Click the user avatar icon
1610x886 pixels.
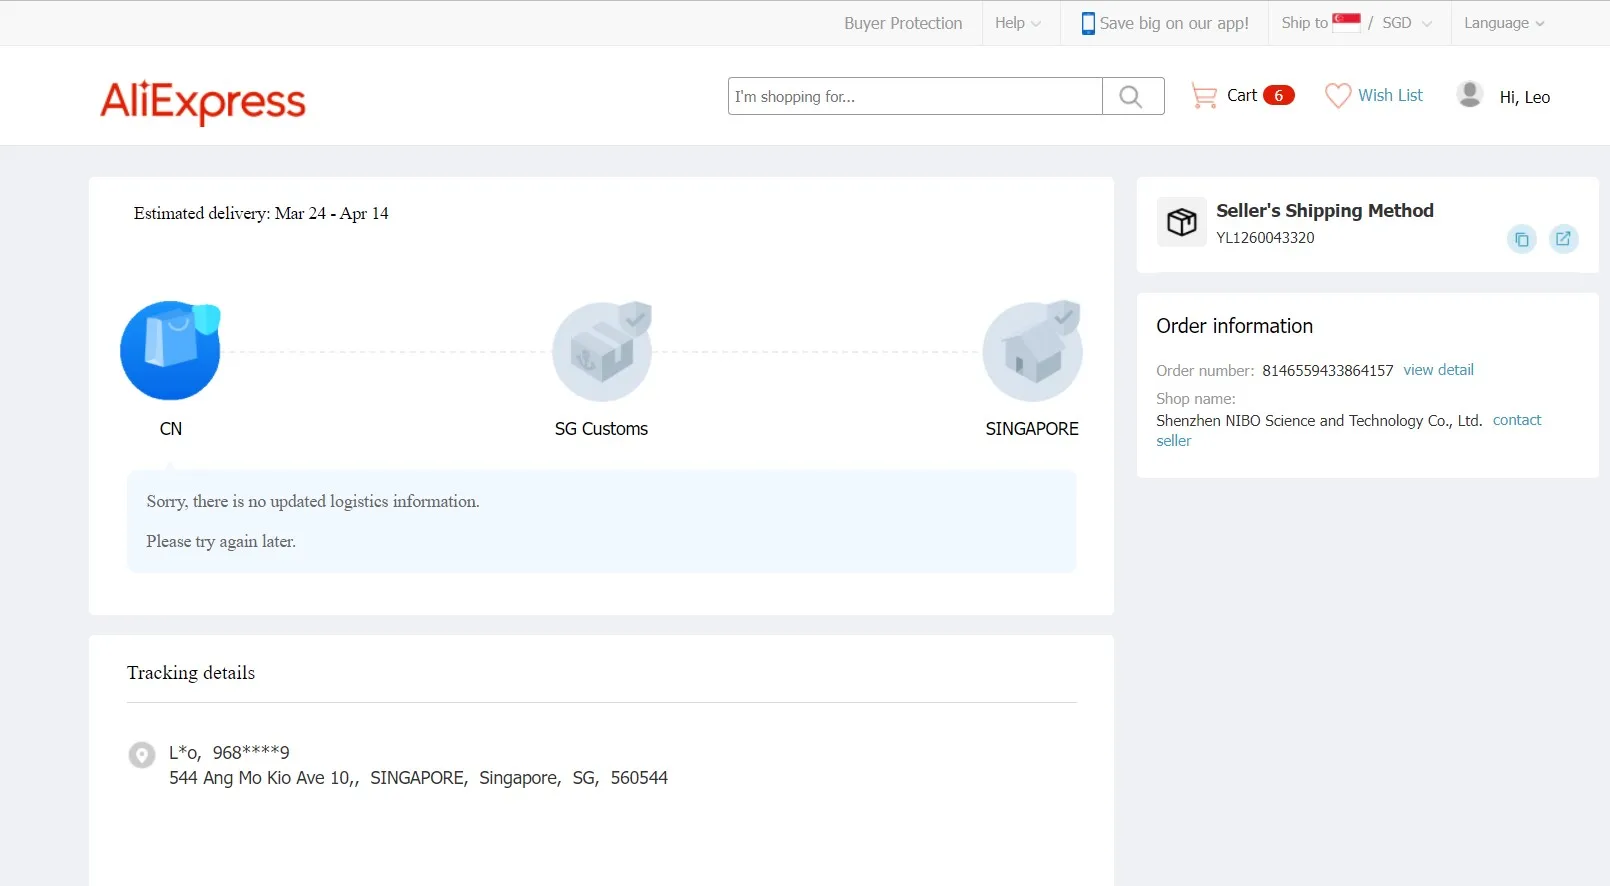click(x=1470, y=95)
